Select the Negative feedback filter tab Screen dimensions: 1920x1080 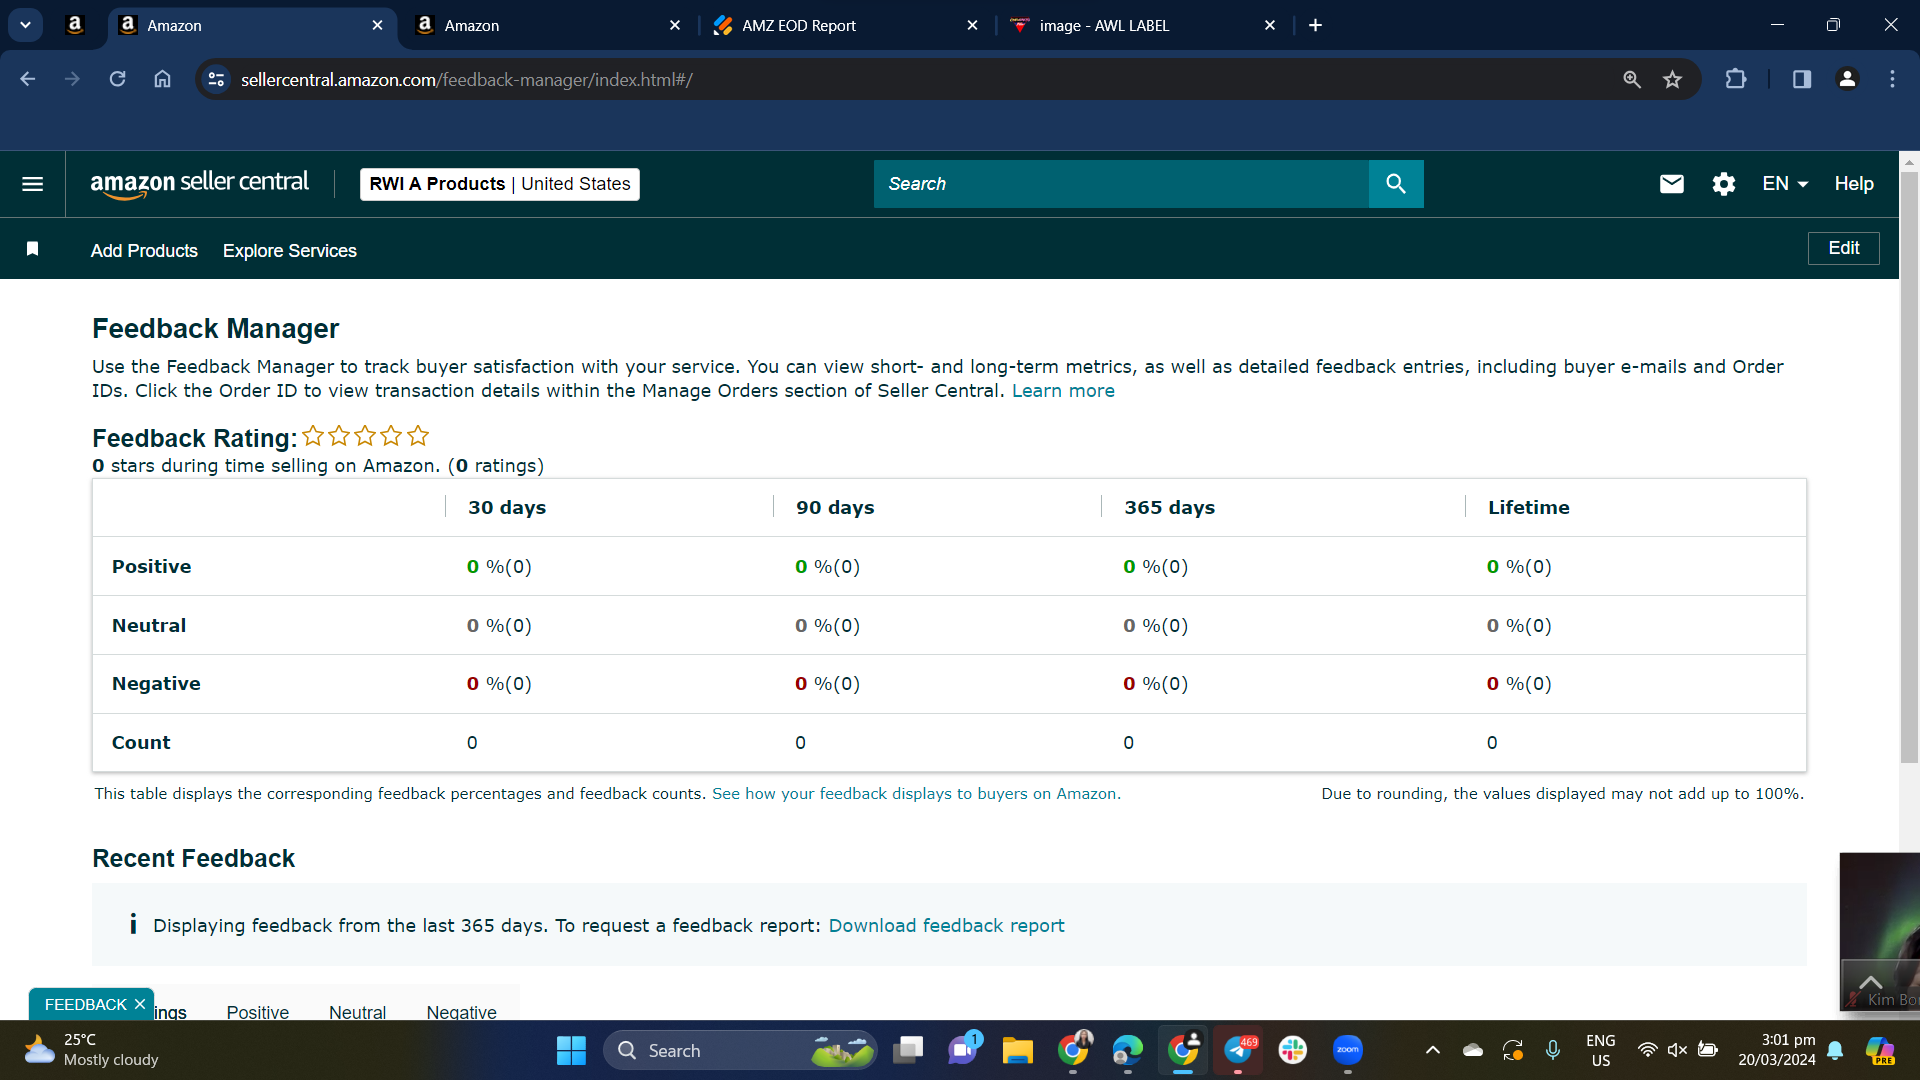461,1012
